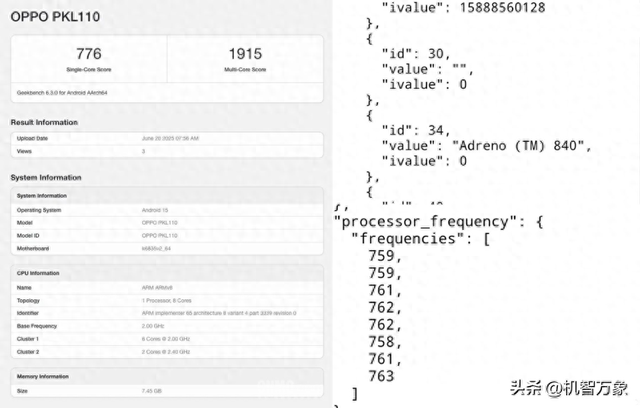Image resolution: width=640 pixels, height=408 pixels.
Task: Select the 1 Processor, 8 Cores value
Action: tap(167, 301)
